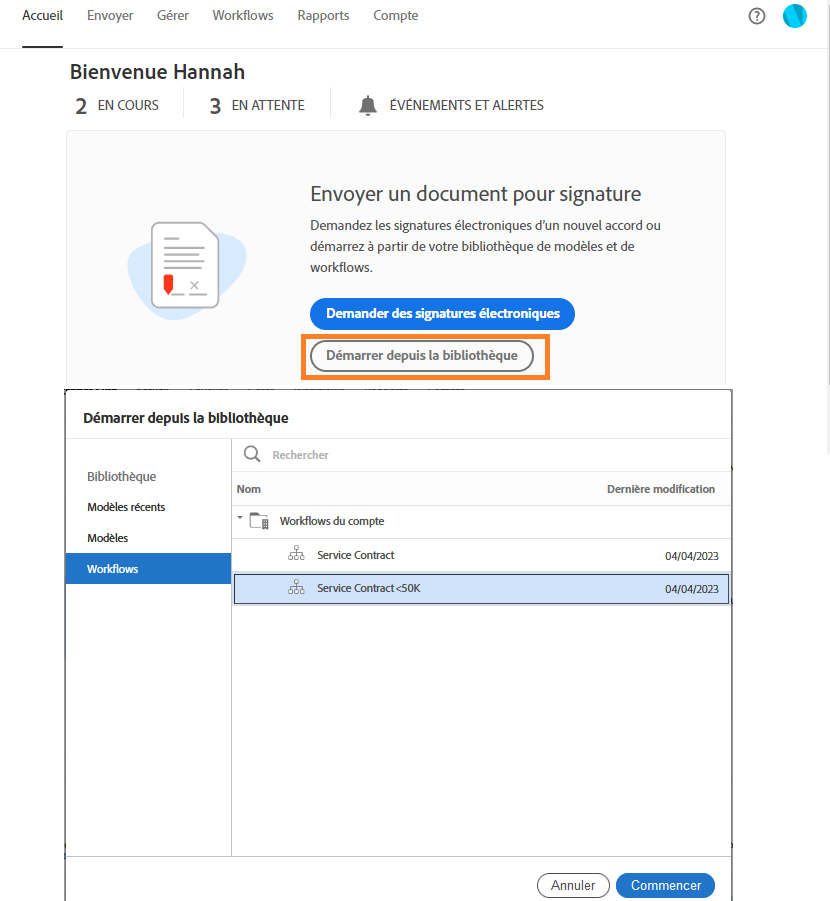830x901 pixels.
Task: Click the search magnifier icon
Action: click(252, 454)
